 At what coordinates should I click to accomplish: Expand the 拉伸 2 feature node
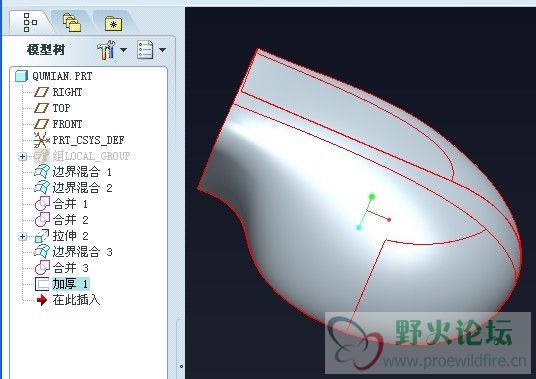coord(23,236)
